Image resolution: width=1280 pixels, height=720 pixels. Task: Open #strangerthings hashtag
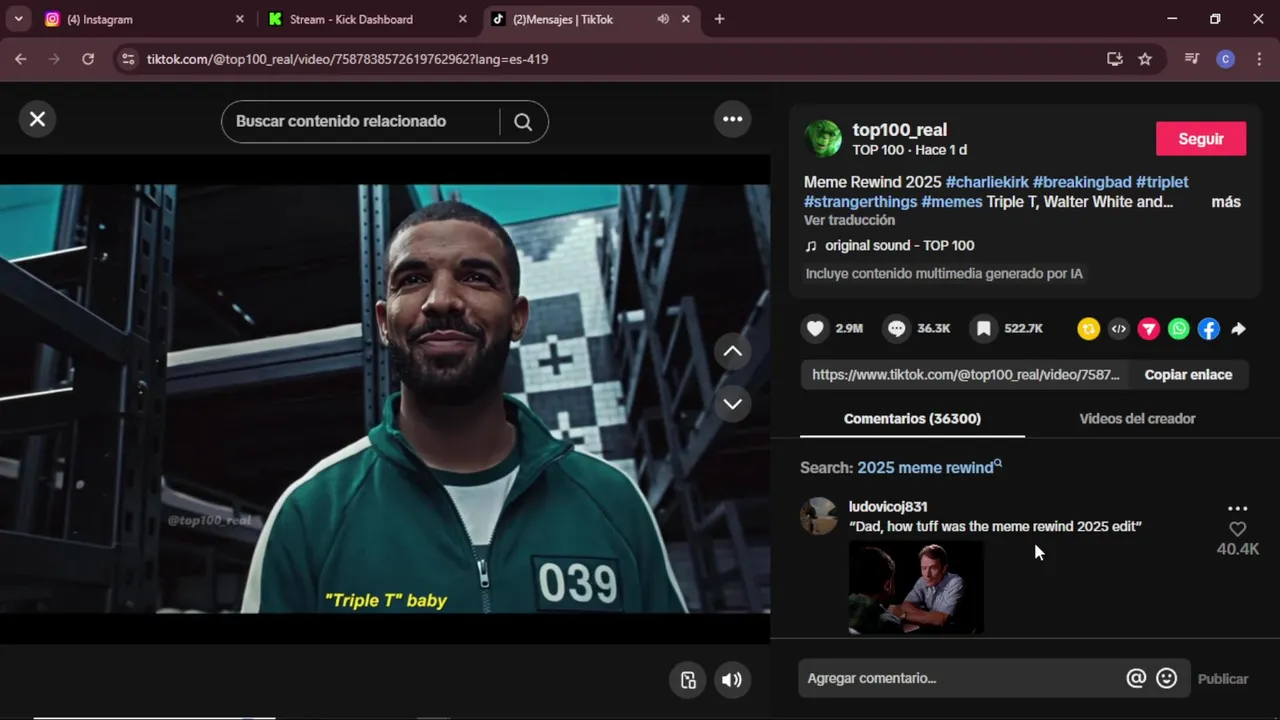[x=860, y=202]
